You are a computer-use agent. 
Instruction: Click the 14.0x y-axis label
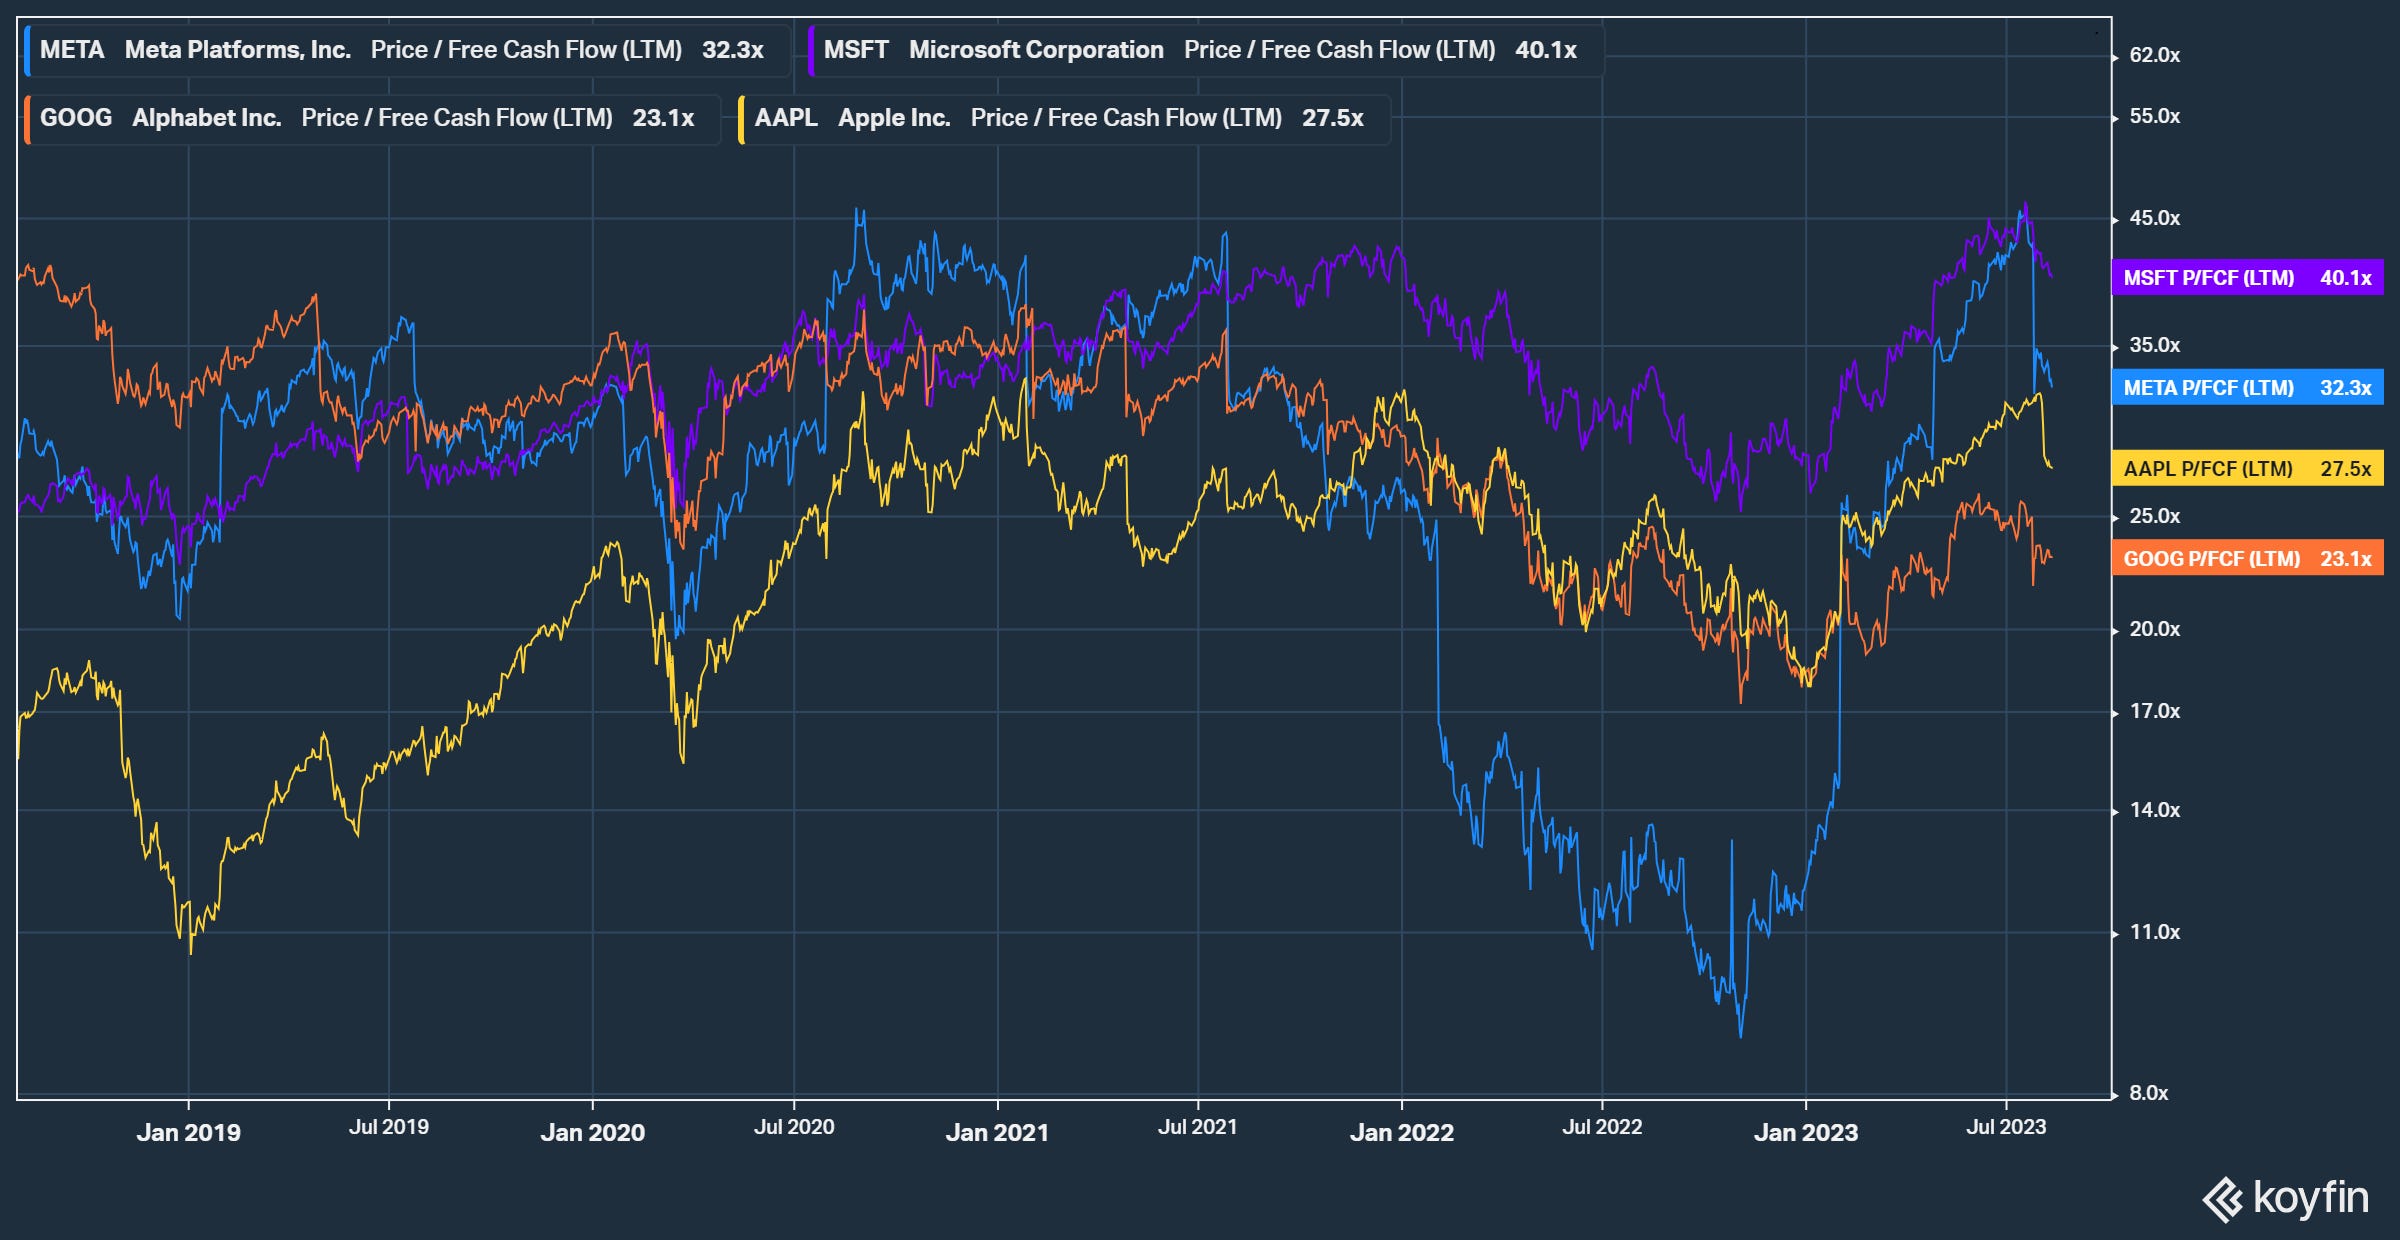click(x=2155, y=810)
